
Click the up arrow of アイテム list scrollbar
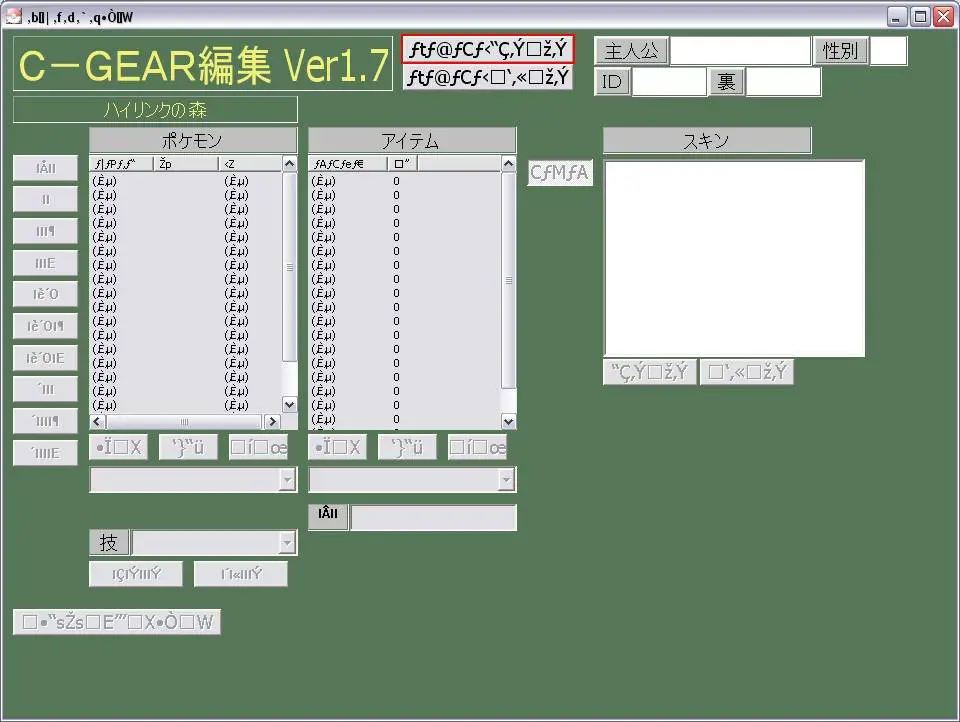(x=508, y=164)
